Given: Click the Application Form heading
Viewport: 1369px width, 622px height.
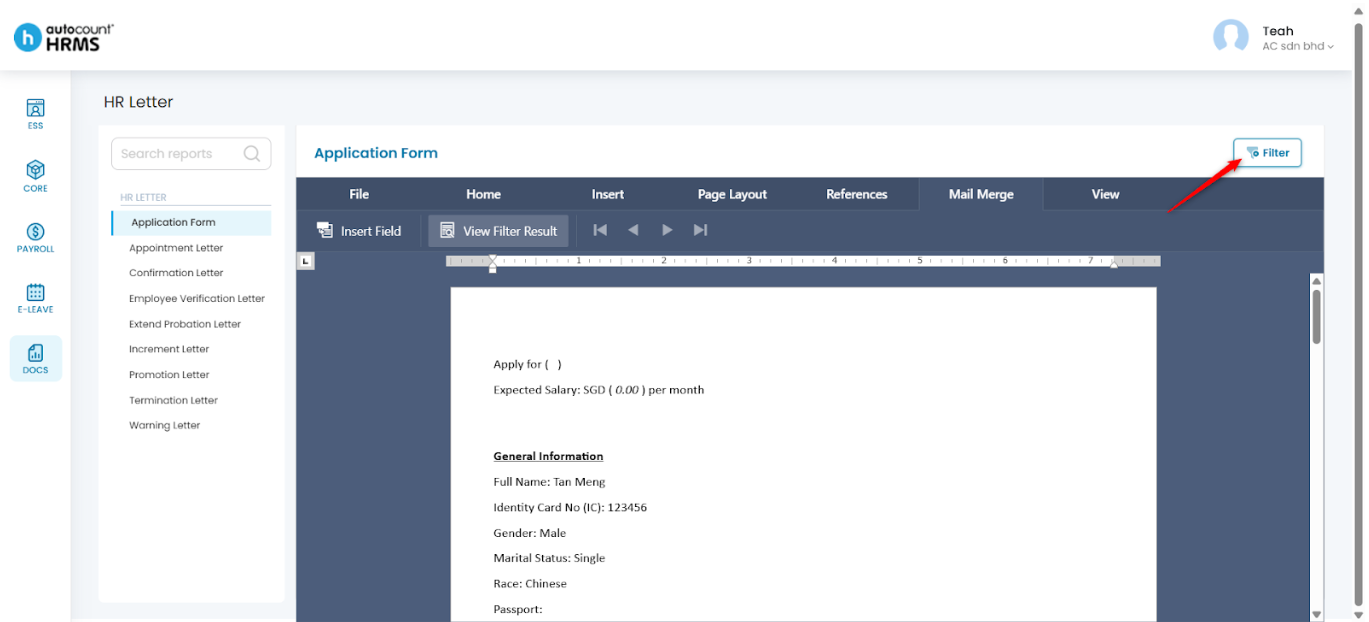Looking at the screenshot, I should (x=376, y=153).
